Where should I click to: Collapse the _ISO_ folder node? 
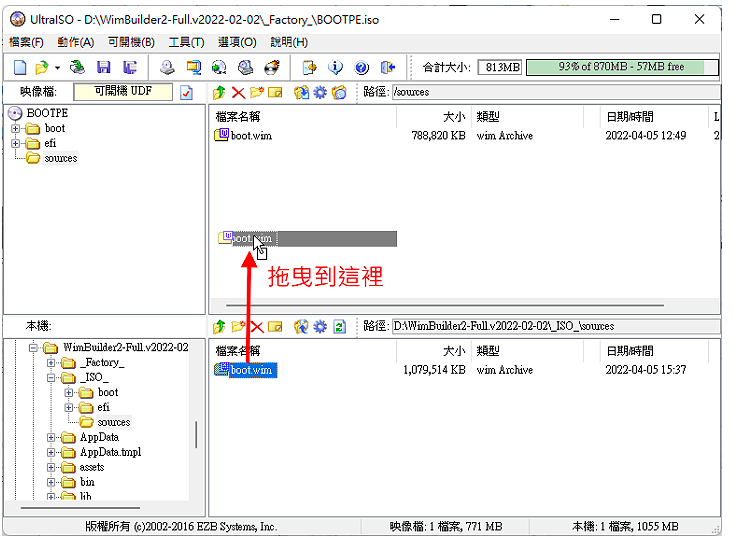pyautogui.click(x=51, y=378)
